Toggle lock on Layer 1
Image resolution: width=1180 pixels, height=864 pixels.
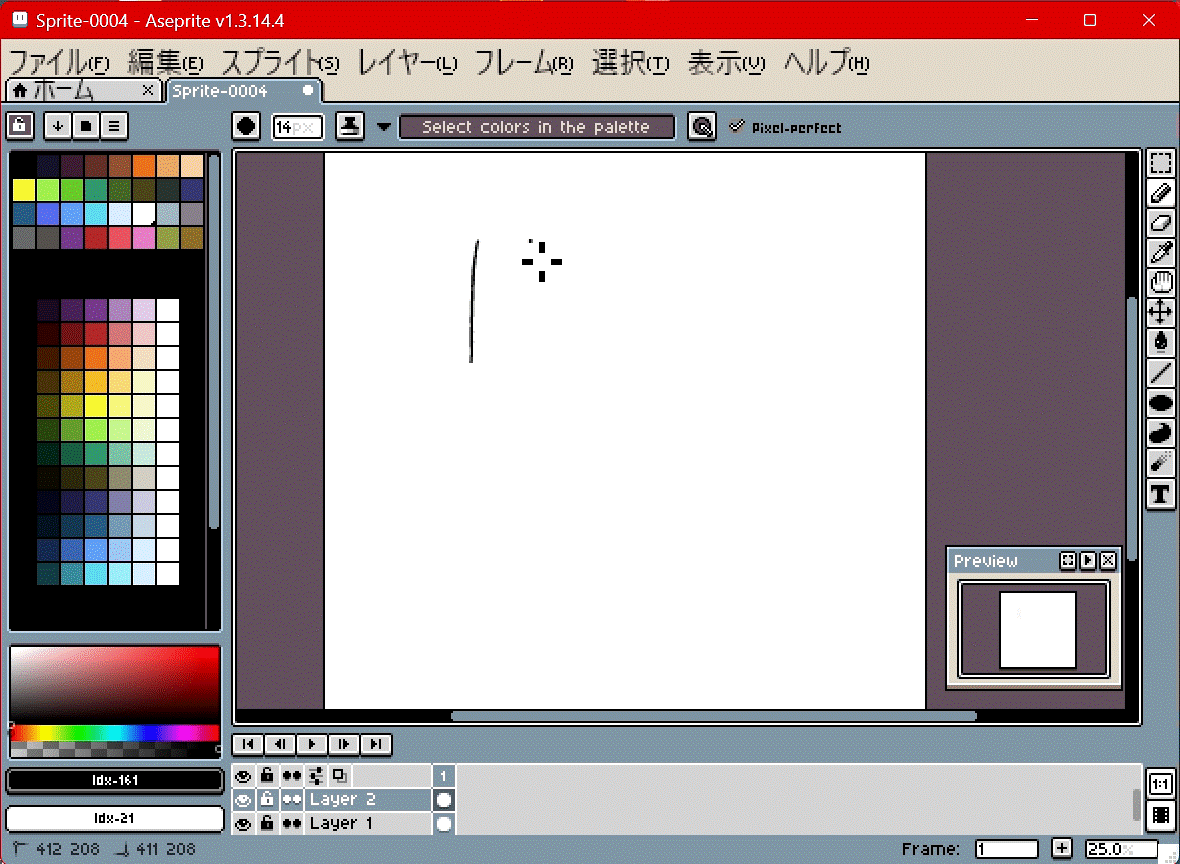tap(267, 823)
